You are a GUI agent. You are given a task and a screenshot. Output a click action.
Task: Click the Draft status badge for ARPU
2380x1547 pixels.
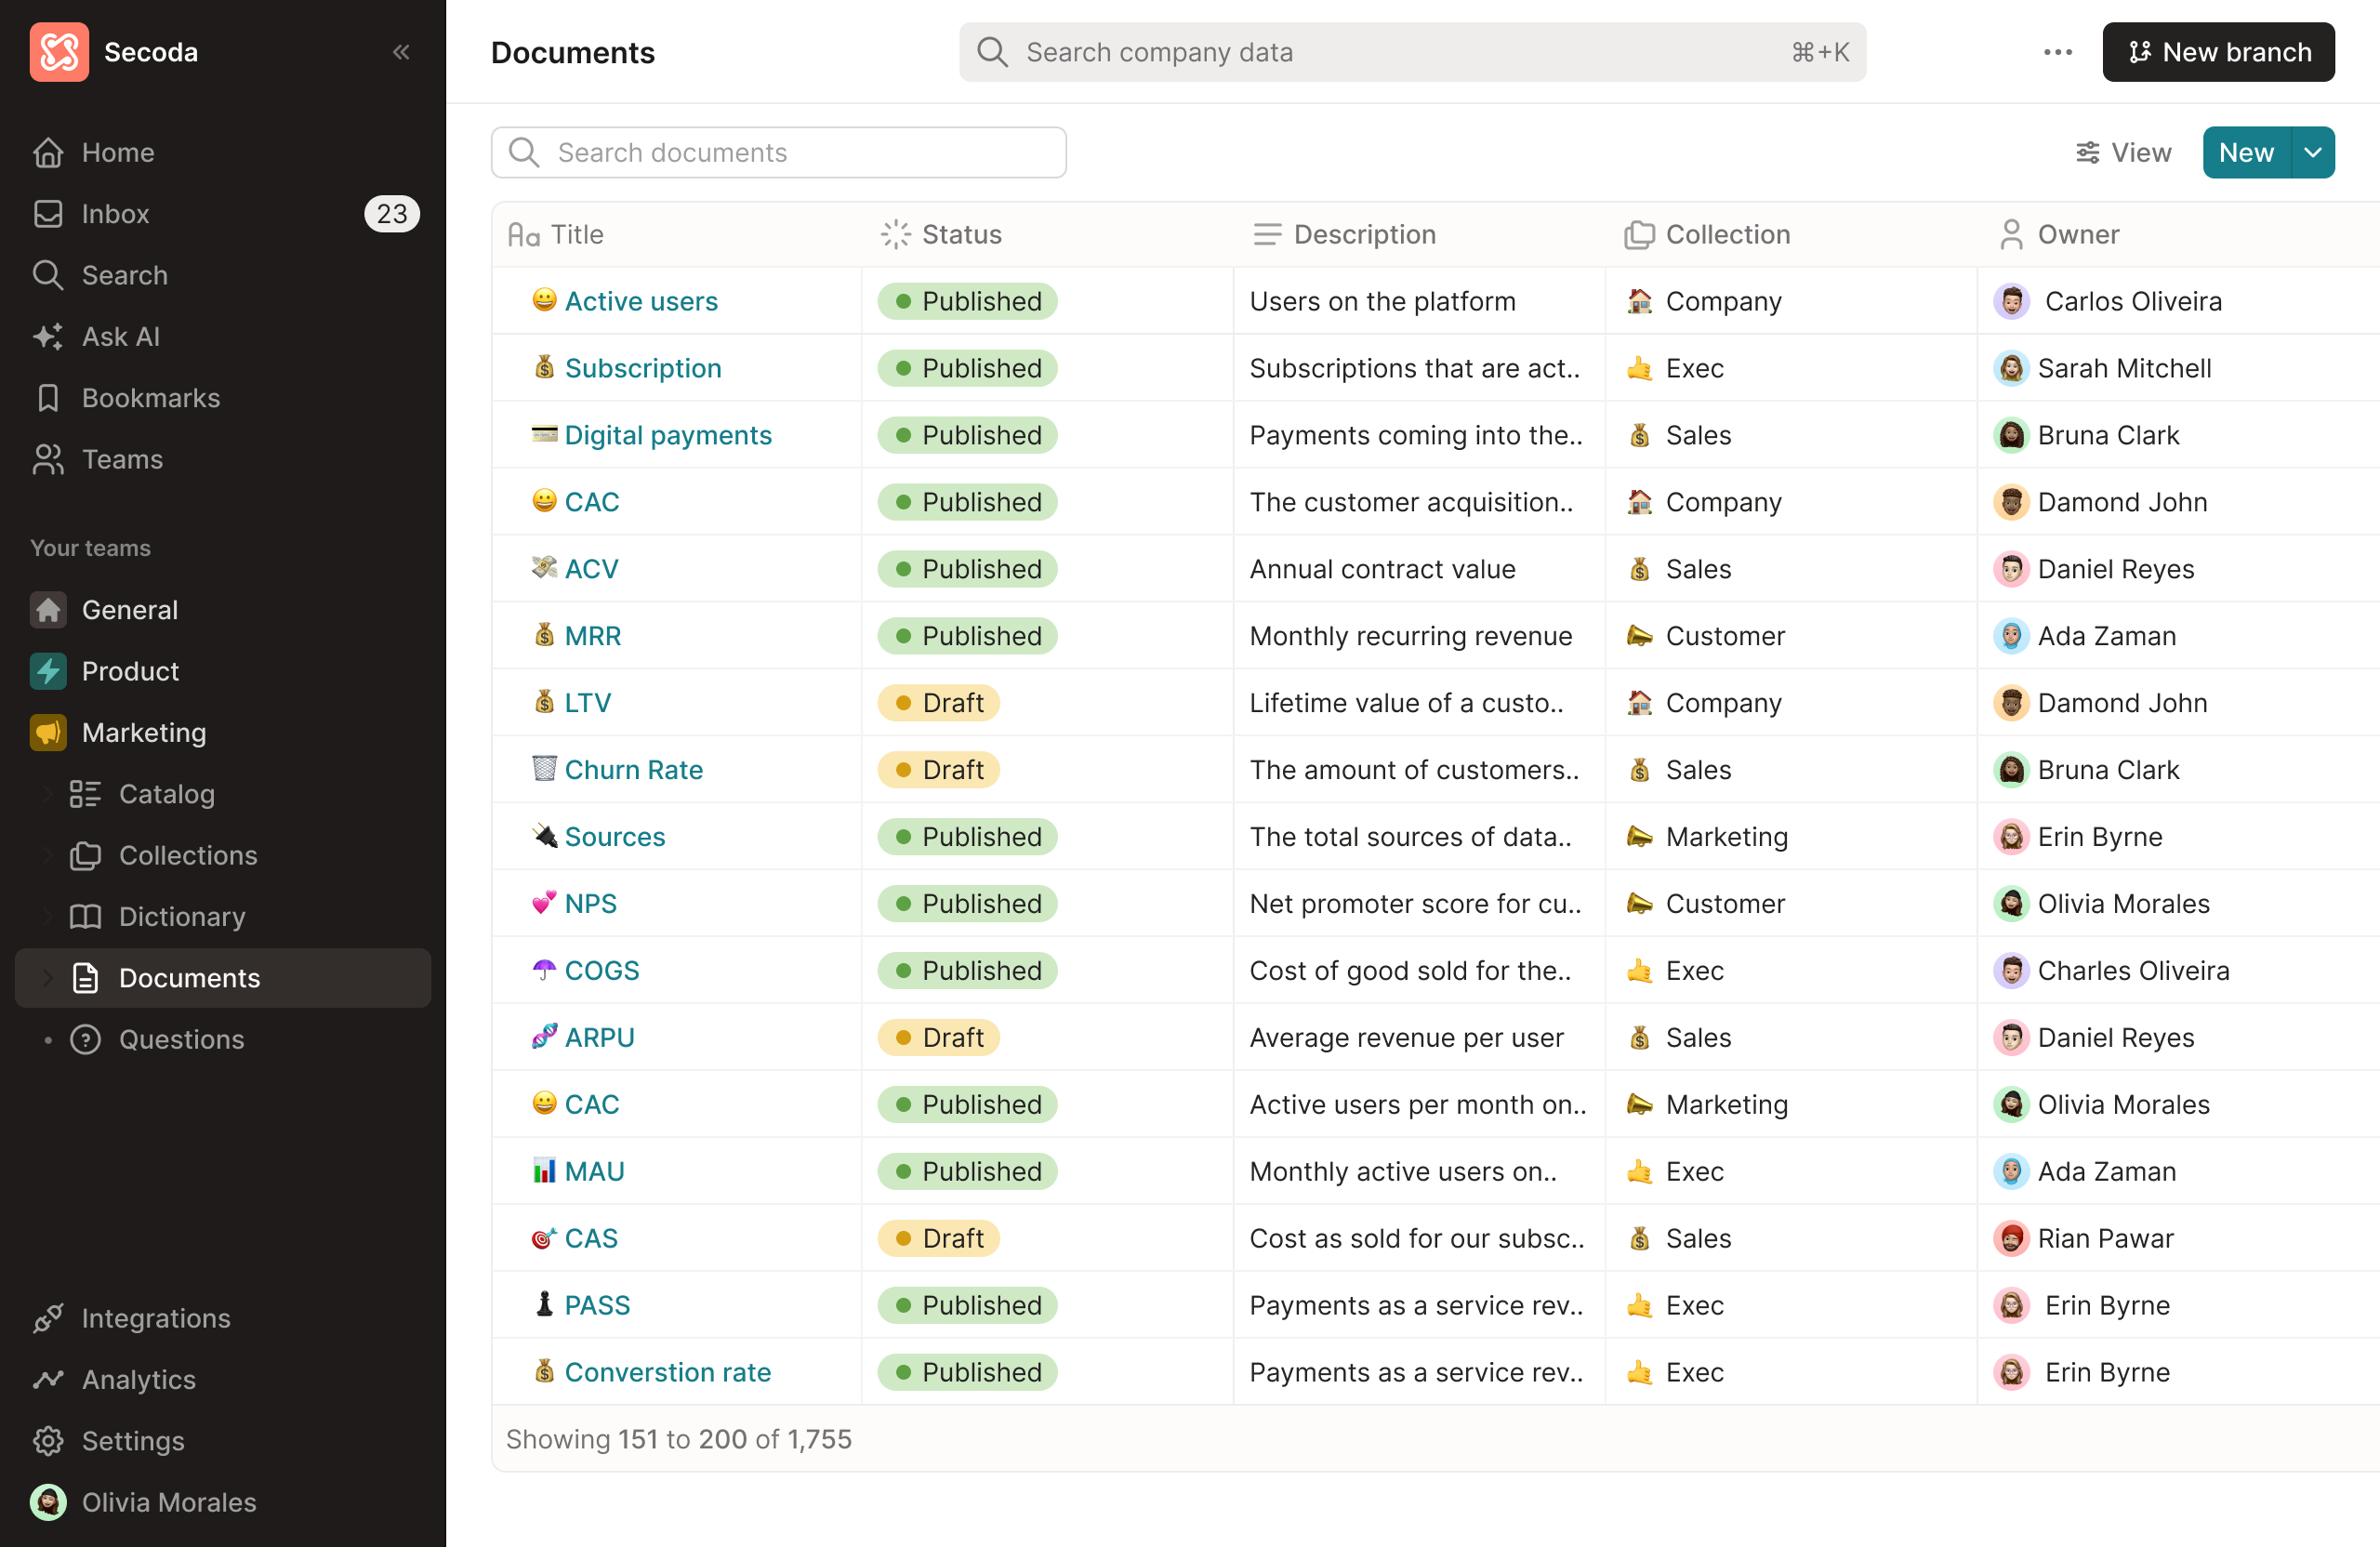[x=938, y=1037]
